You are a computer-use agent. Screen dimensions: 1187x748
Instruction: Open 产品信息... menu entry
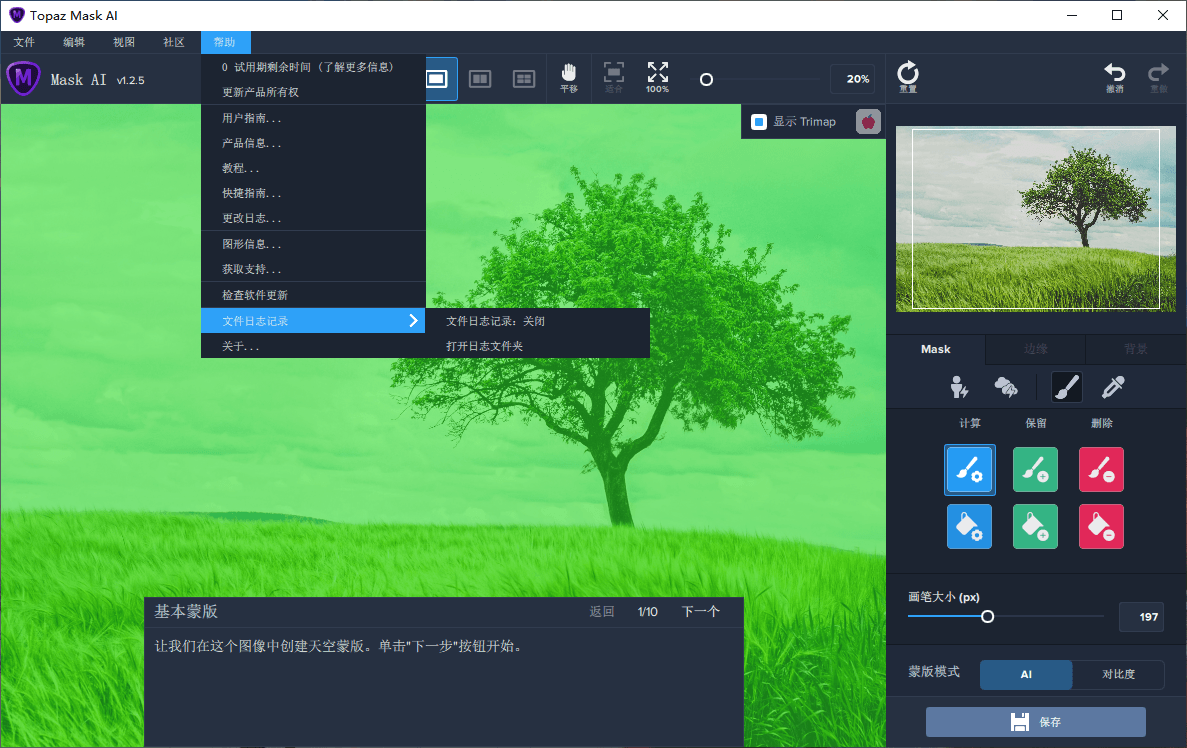(x=313, y=143)
